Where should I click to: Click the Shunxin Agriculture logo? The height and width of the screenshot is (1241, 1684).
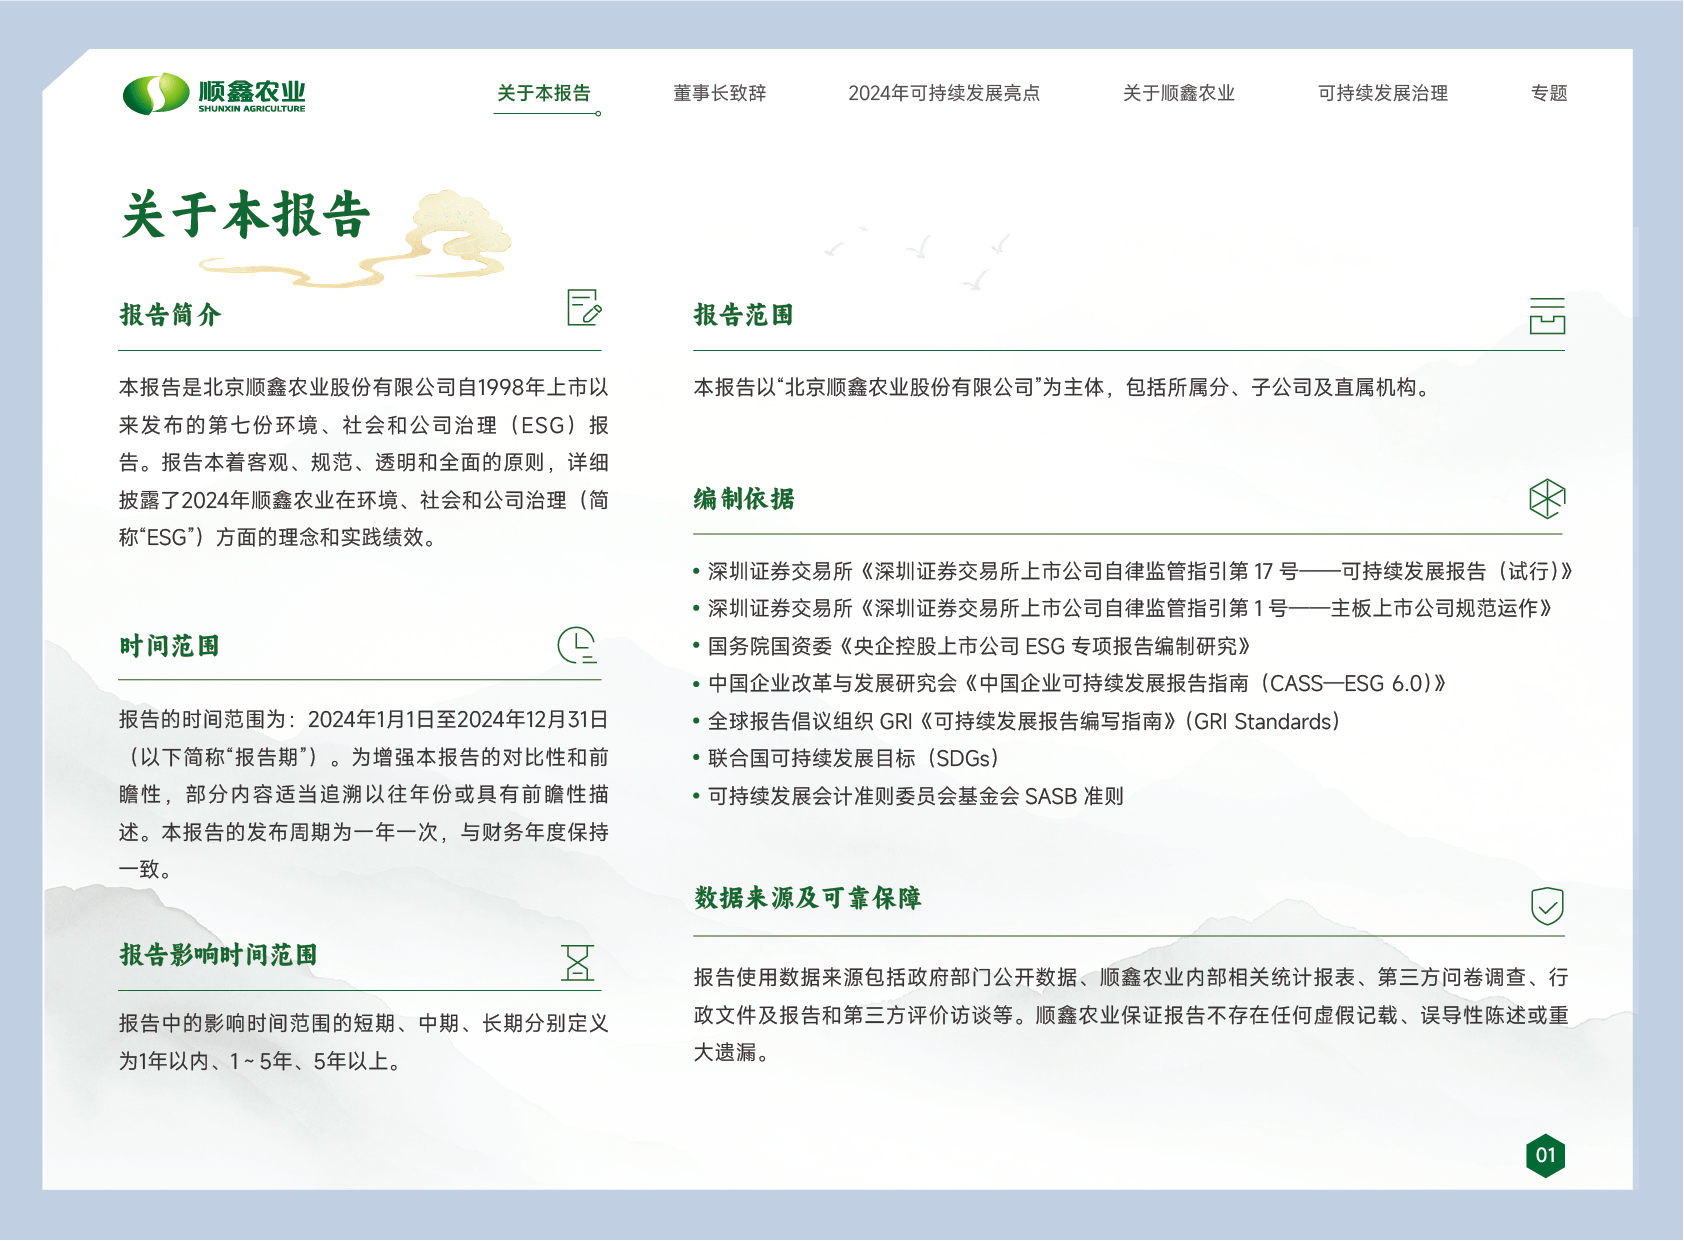[214, 94]
